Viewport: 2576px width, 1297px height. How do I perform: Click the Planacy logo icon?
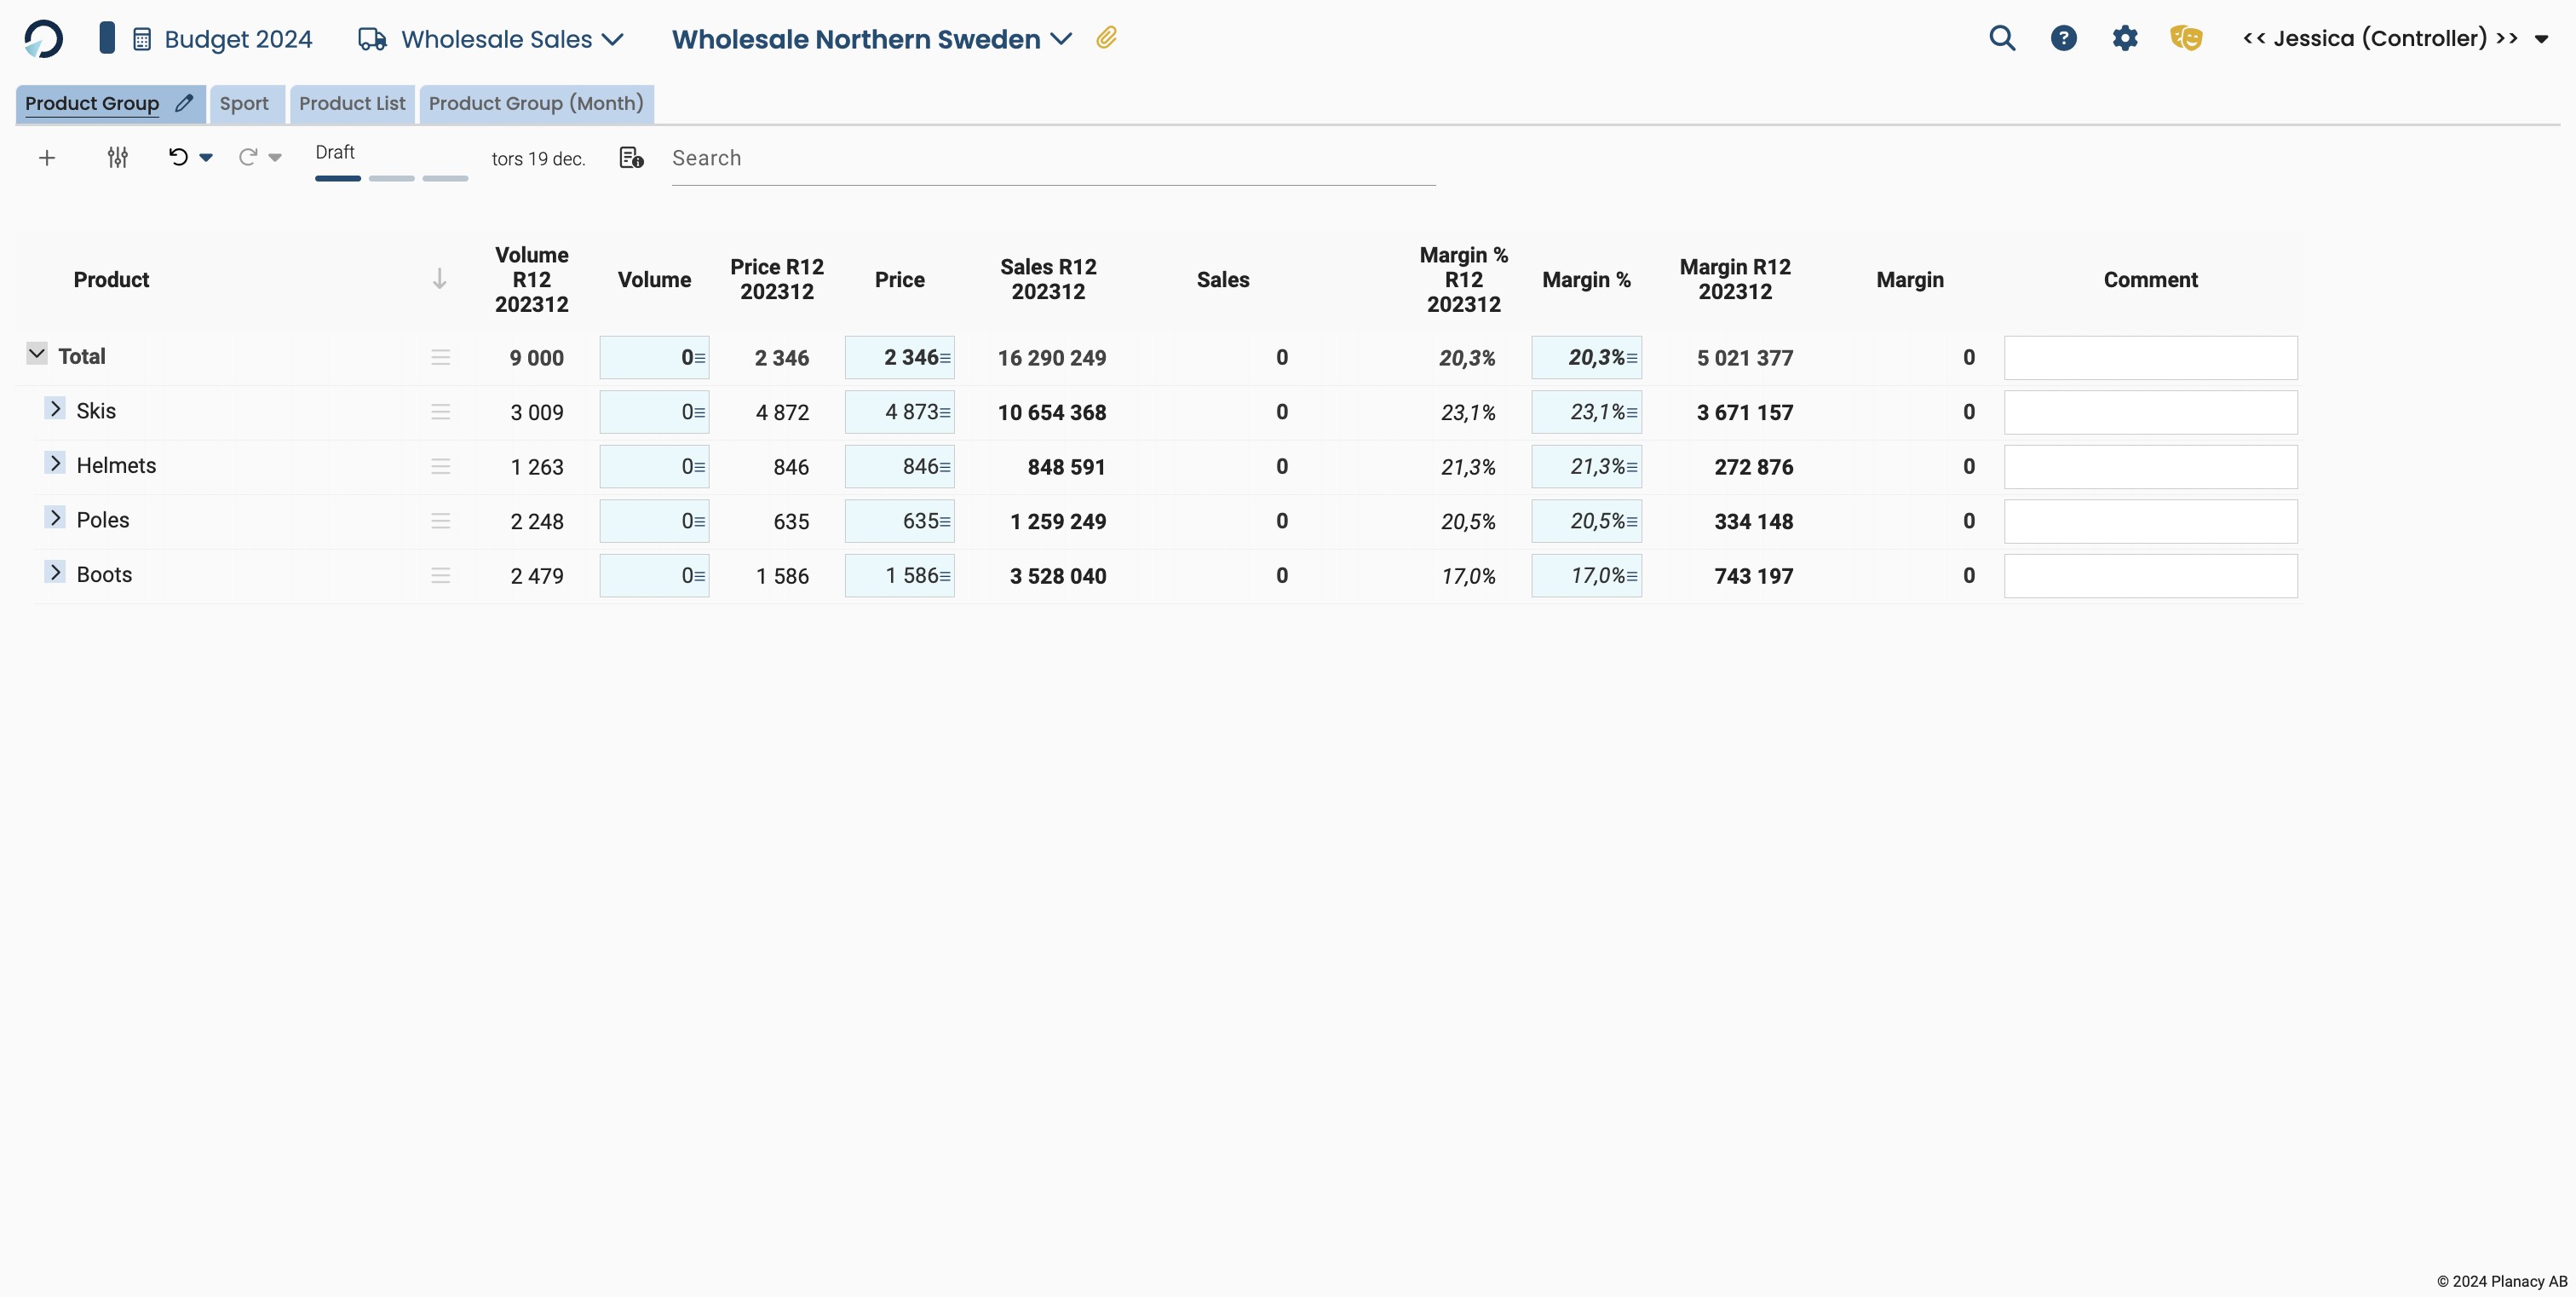[43, 39]
